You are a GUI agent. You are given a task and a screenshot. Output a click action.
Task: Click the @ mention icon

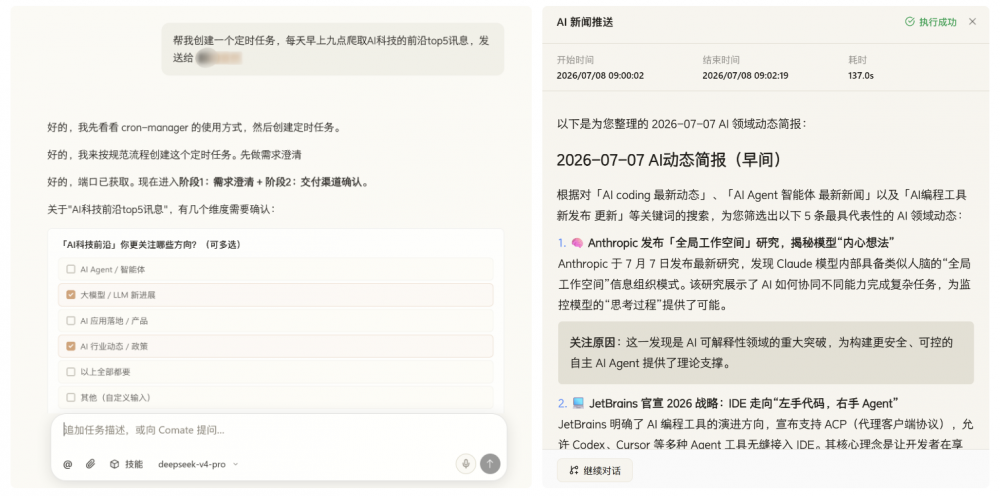tap(68, 464)
